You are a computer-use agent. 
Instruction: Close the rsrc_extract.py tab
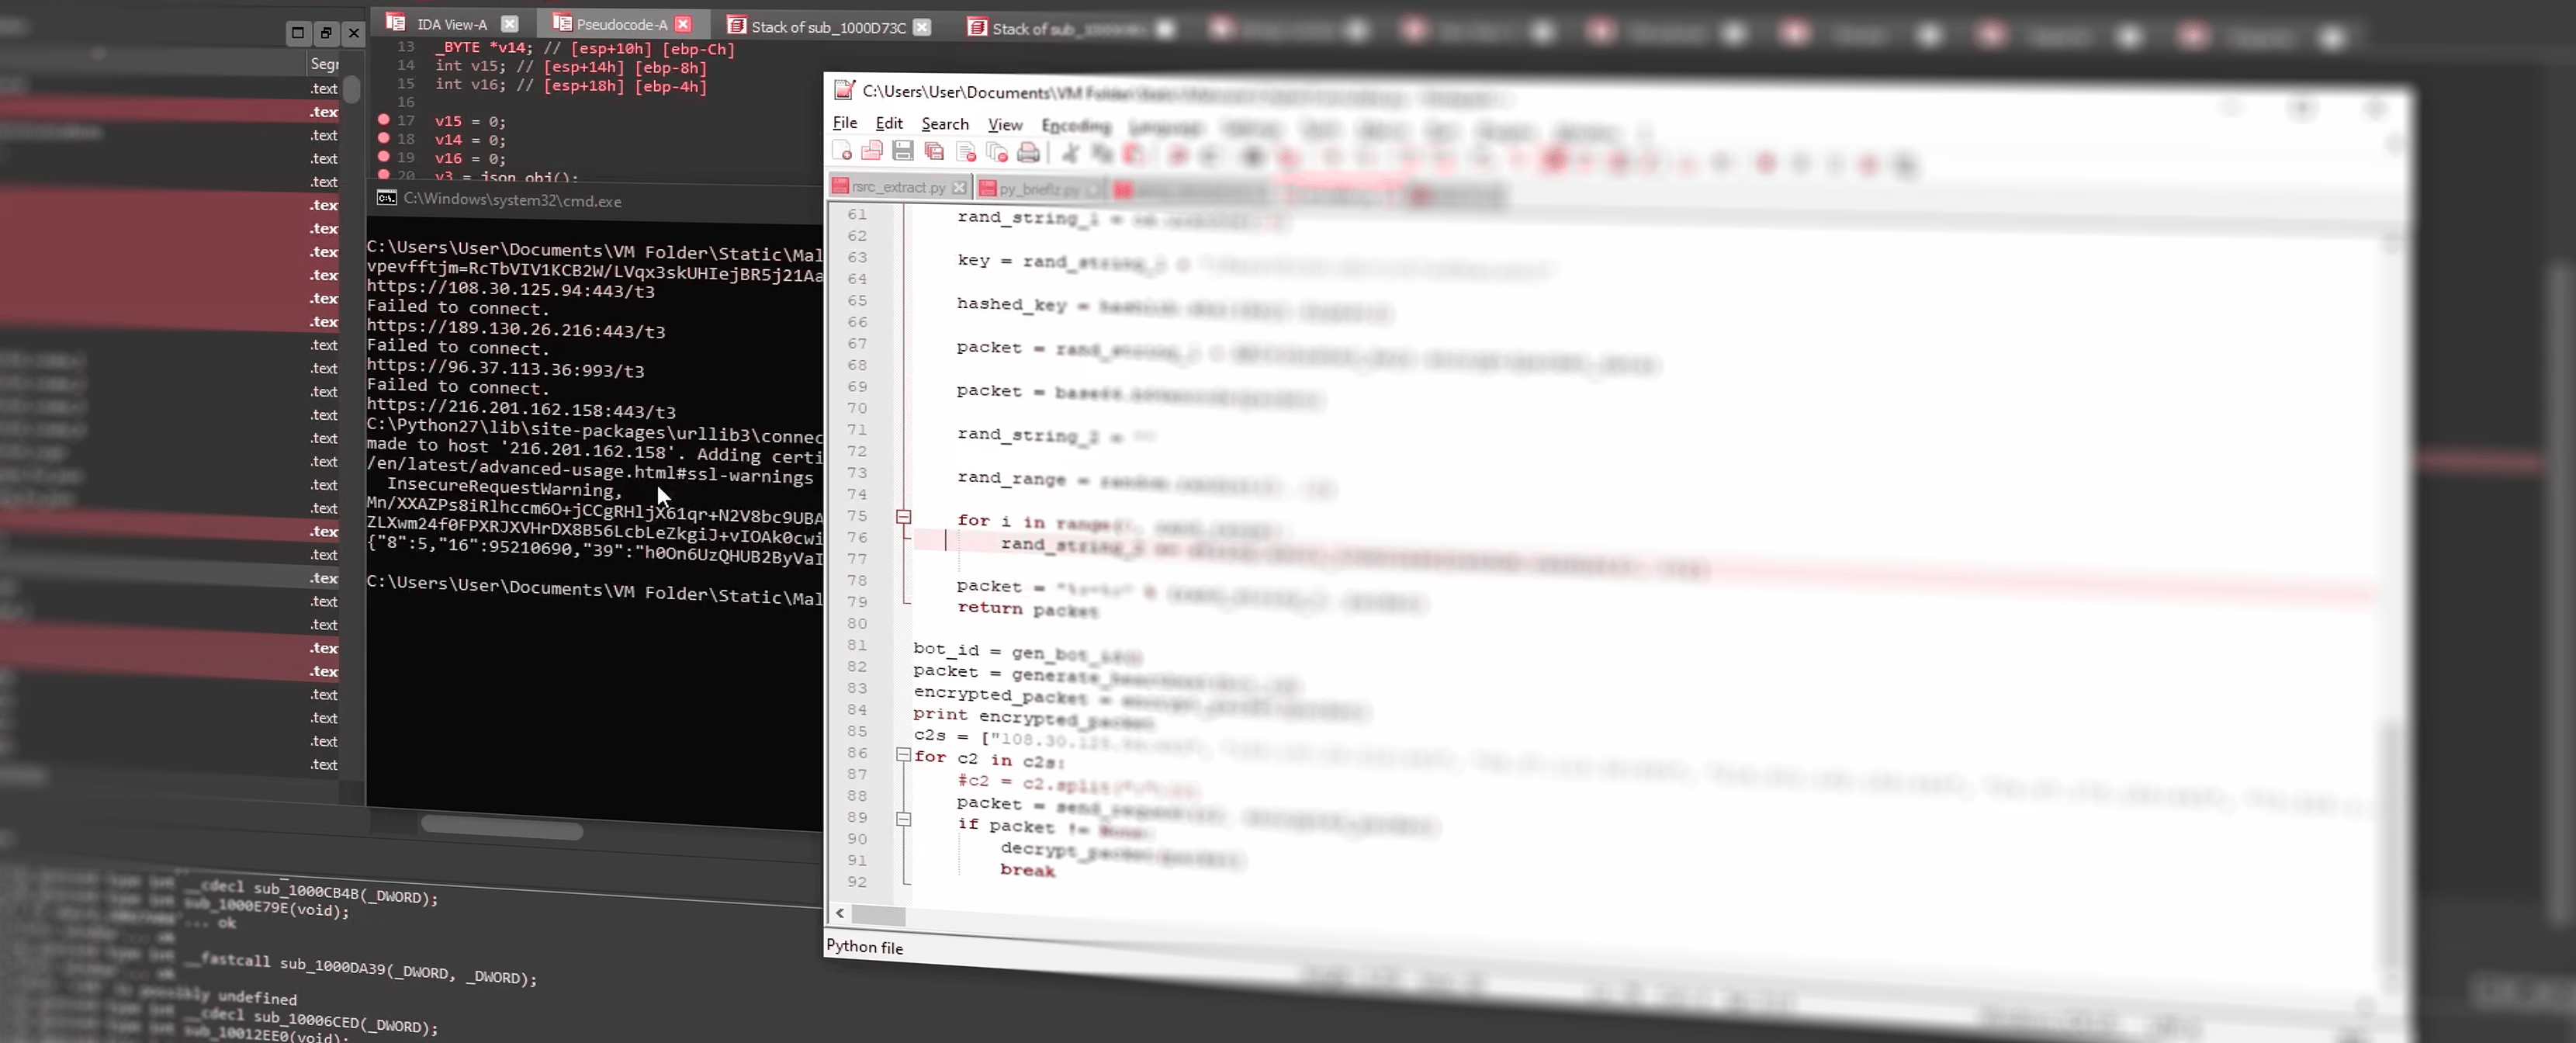[x=959, y=187]
